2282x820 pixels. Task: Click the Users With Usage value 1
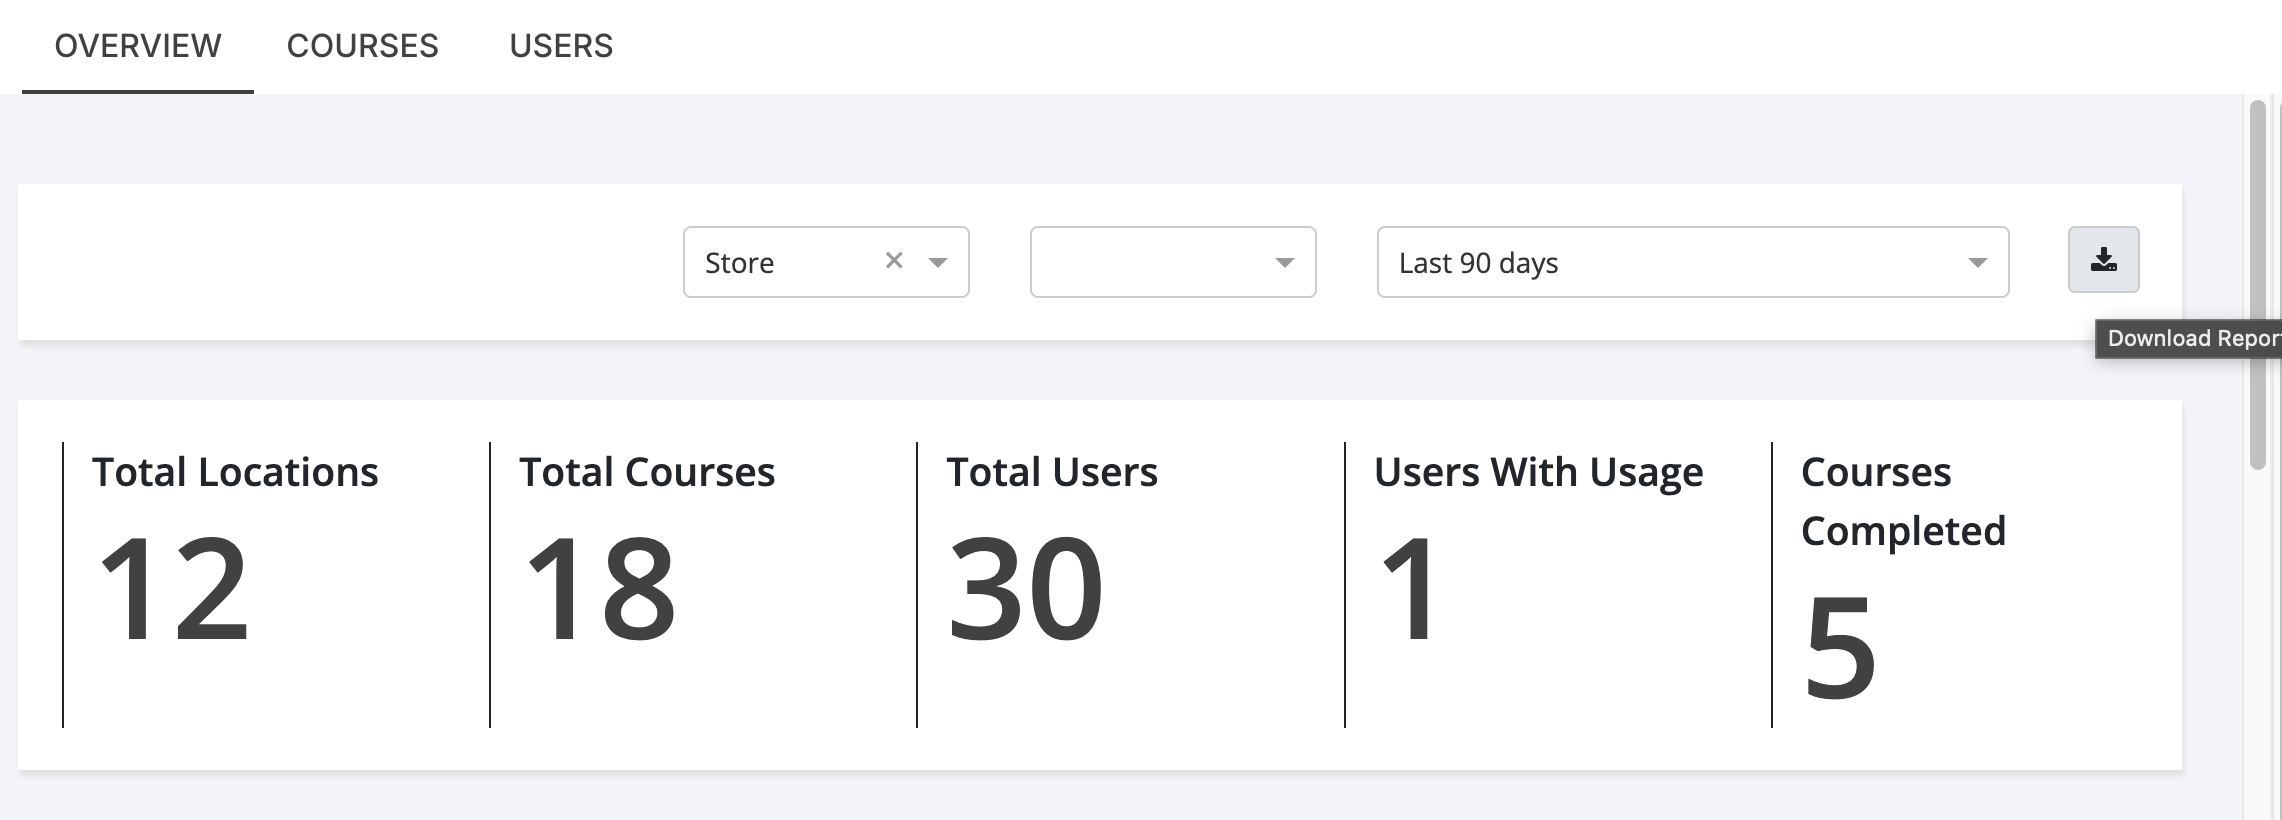1410,588
